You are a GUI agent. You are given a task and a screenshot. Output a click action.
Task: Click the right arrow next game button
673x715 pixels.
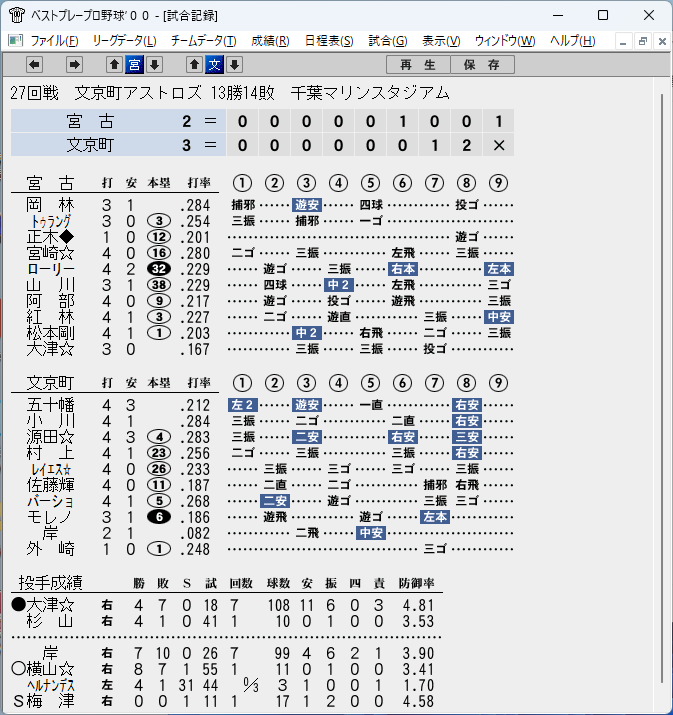point(74,65)
